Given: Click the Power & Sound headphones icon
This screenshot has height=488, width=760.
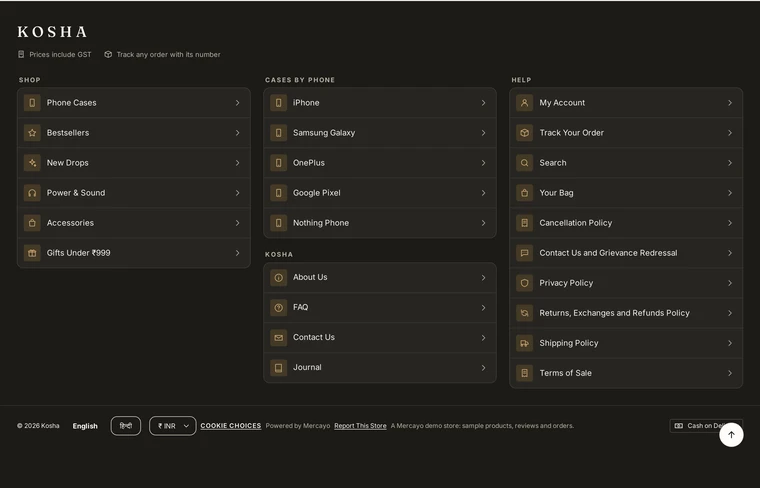Looking at the screenshot, I should point(32,193).
